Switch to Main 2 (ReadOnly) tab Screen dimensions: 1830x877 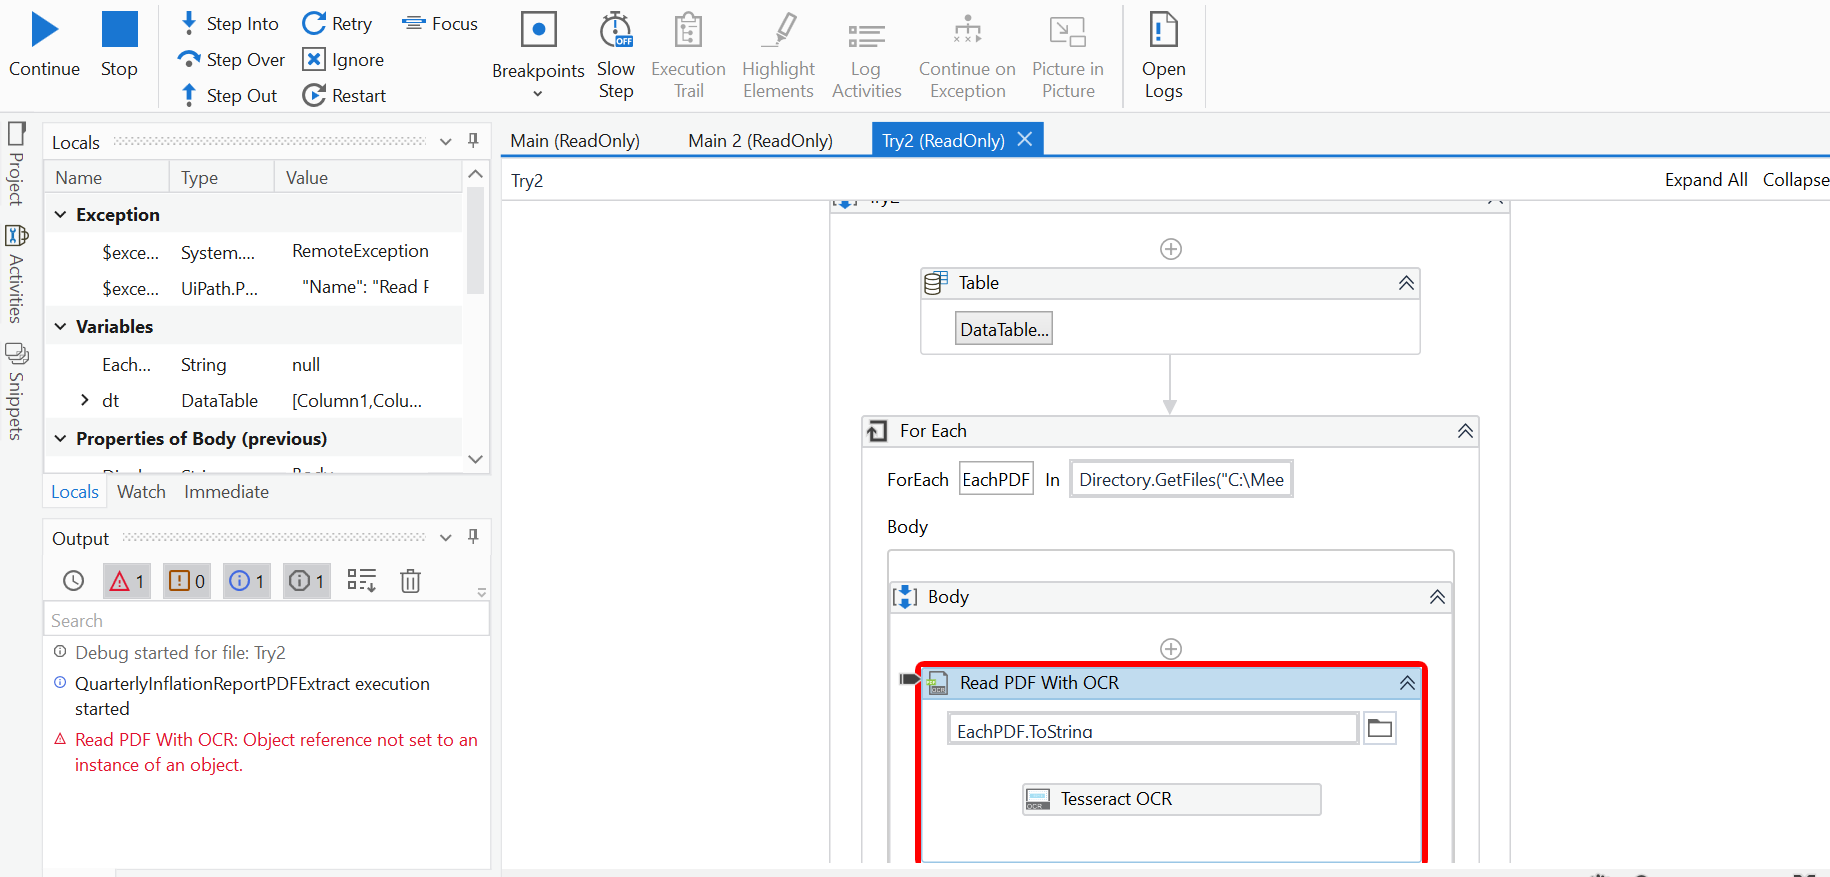pyautogui.click(x=760, y=140)
